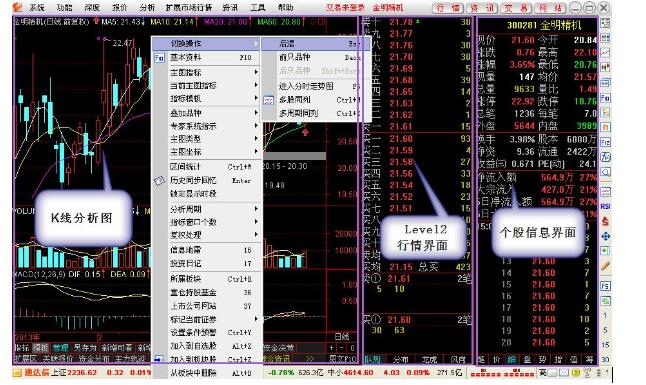The width and height of the screenshot is (646, 385).
Task: Select 多周期同列 in the submenu
Action: (x=316, y=113)
